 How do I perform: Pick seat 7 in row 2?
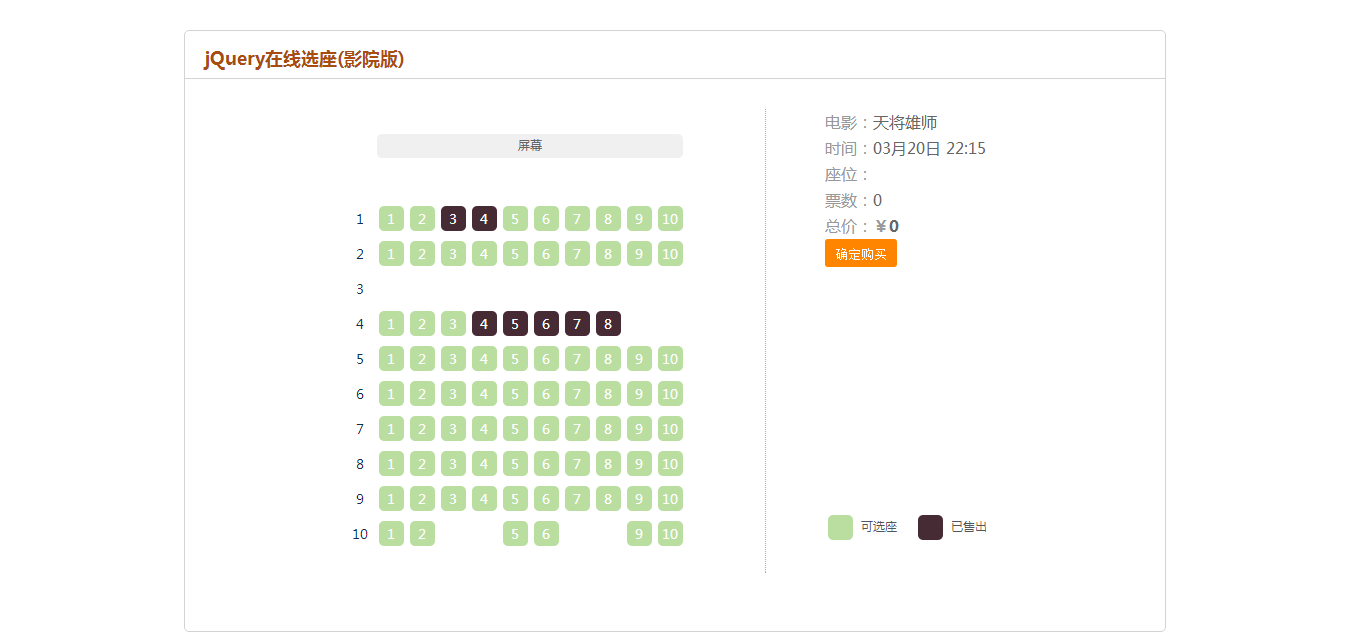(577, 254)
